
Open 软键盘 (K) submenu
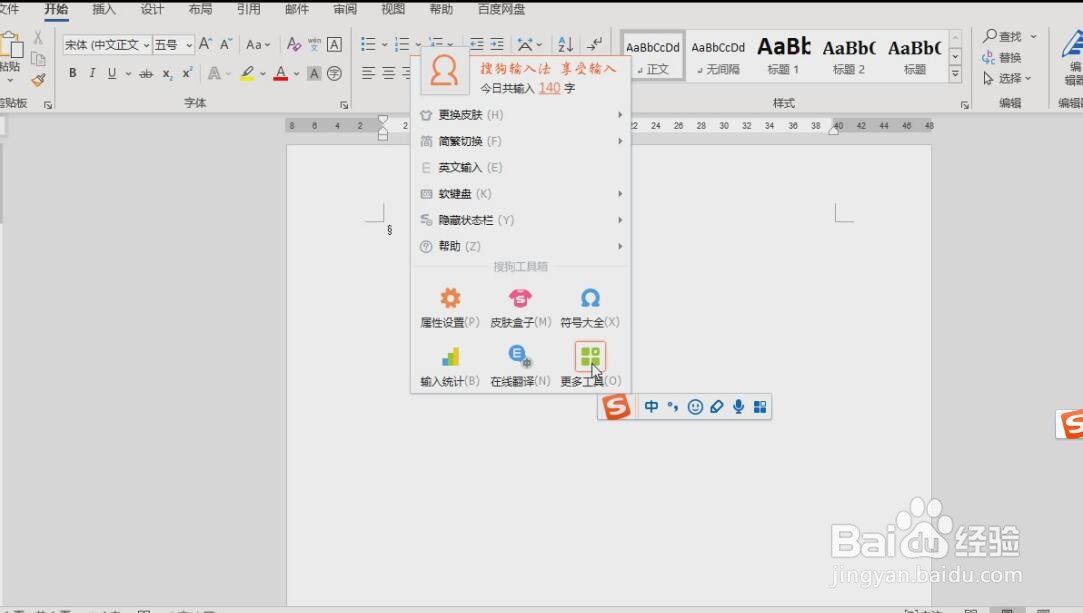[521, 193]
